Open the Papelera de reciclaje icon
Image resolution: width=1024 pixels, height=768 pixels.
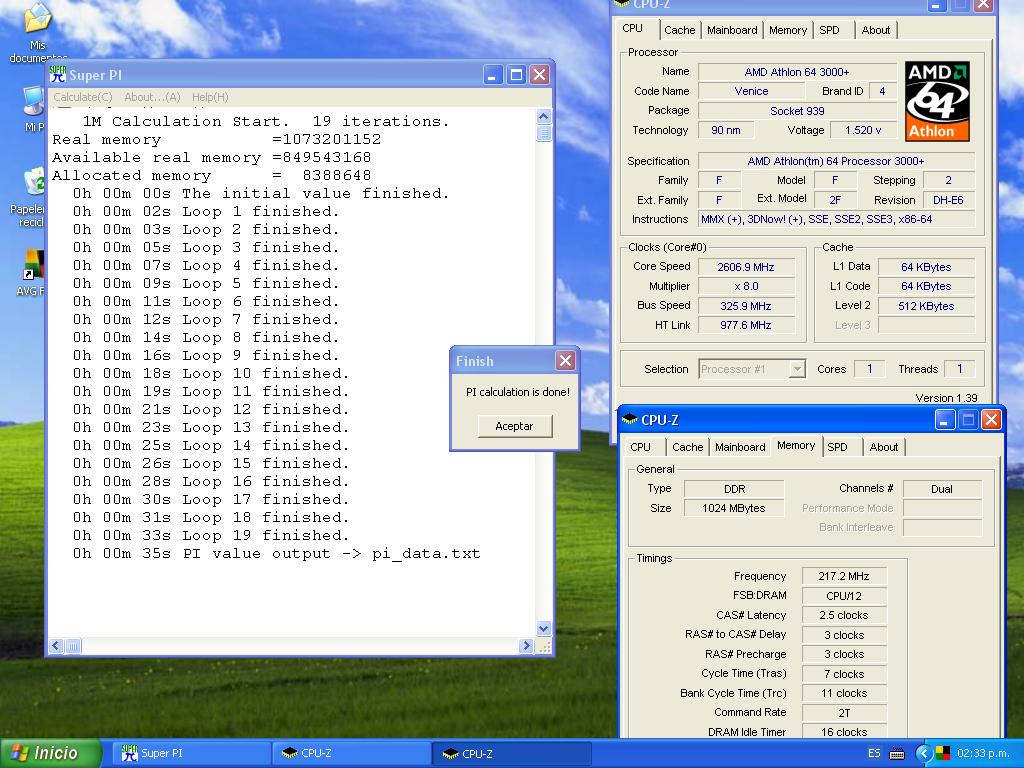pyautogui.click(x=35, y=182)
